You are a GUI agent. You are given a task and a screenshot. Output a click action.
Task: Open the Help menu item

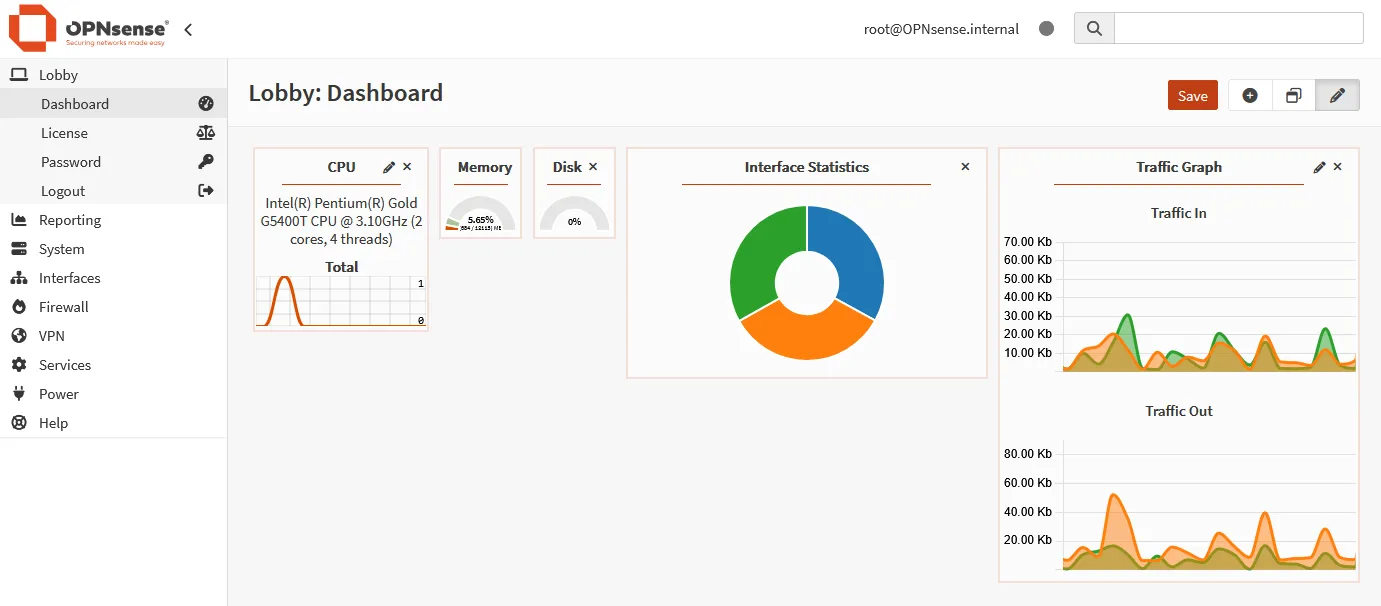pyautogui.click(x=53, y=422)
